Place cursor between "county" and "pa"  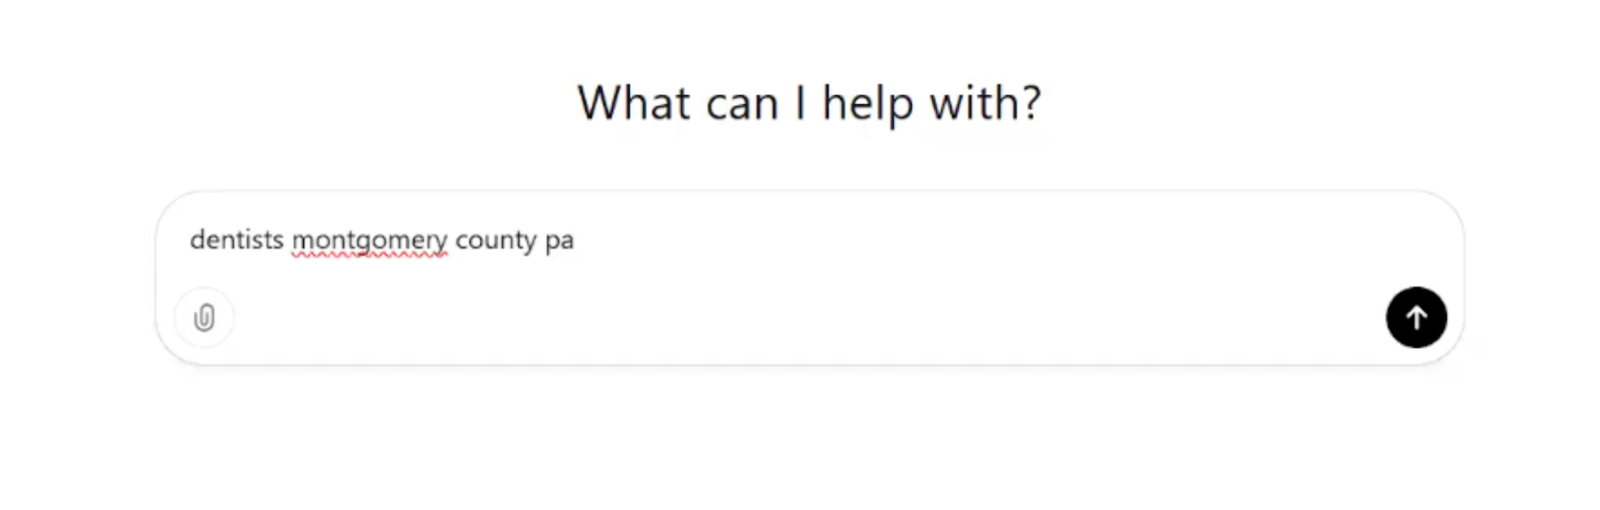(x=541, y=240)
